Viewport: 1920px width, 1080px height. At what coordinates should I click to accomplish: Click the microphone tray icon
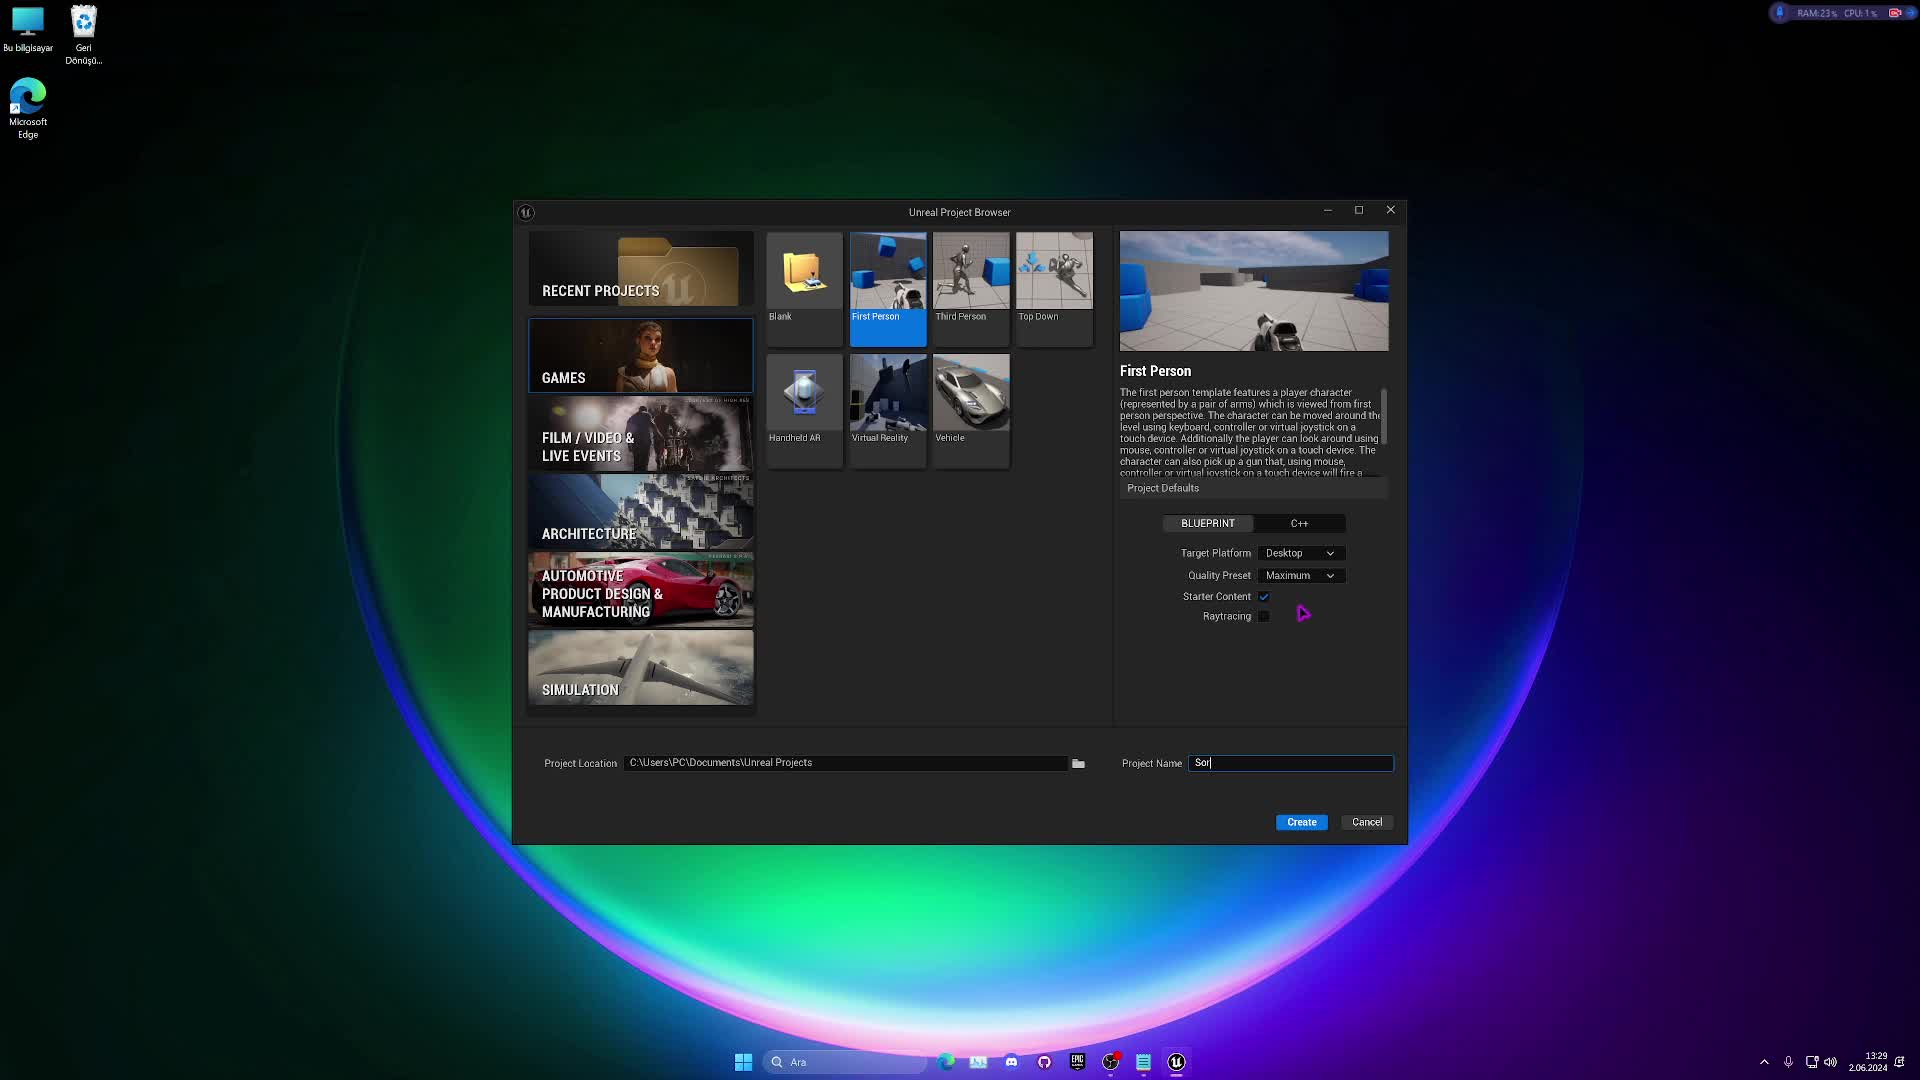click(x=1788, y=1062)
